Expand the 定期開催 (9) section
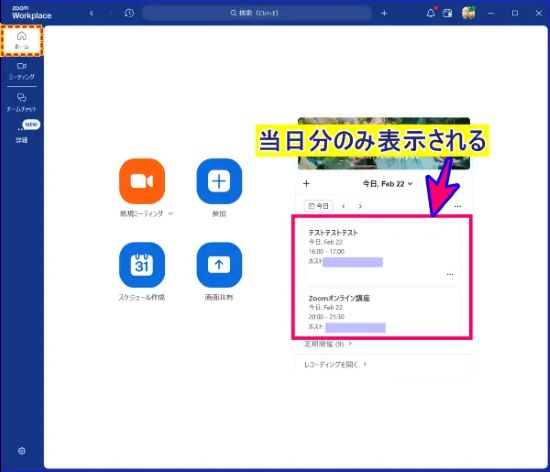 328,344
